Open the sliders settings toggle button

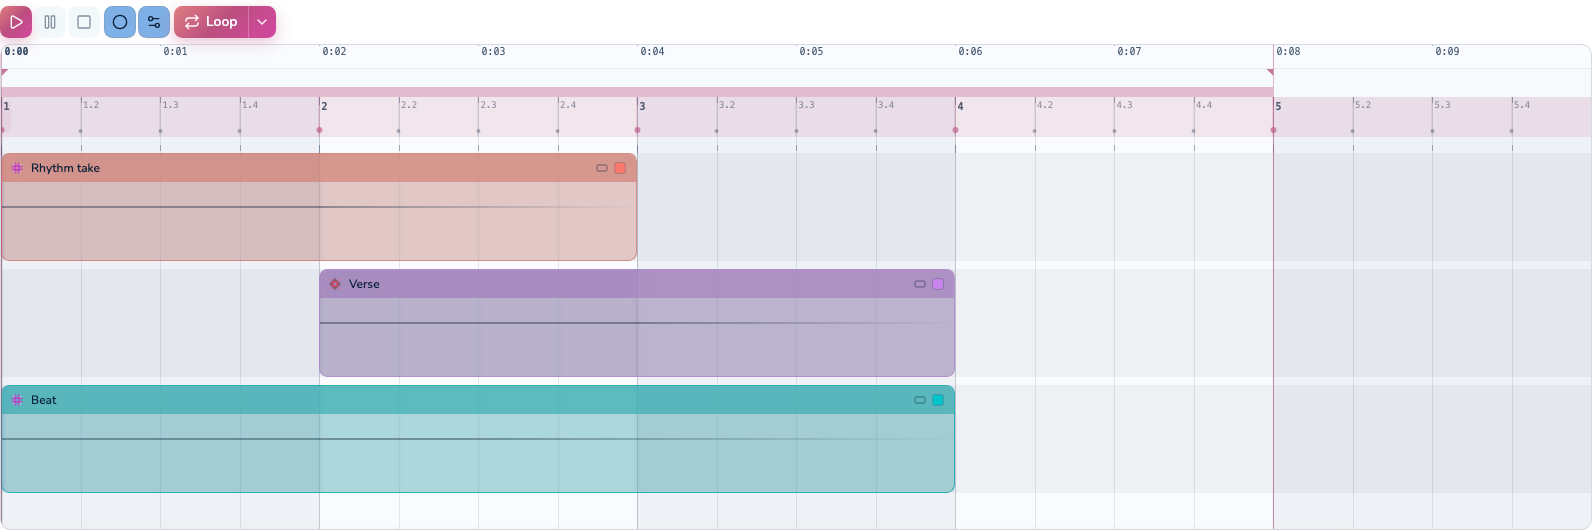tap(154, 22)
